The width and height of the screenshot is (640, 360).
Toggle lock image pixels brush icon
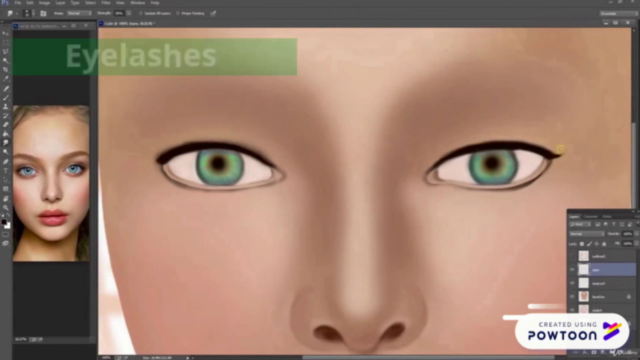[589, 244]
